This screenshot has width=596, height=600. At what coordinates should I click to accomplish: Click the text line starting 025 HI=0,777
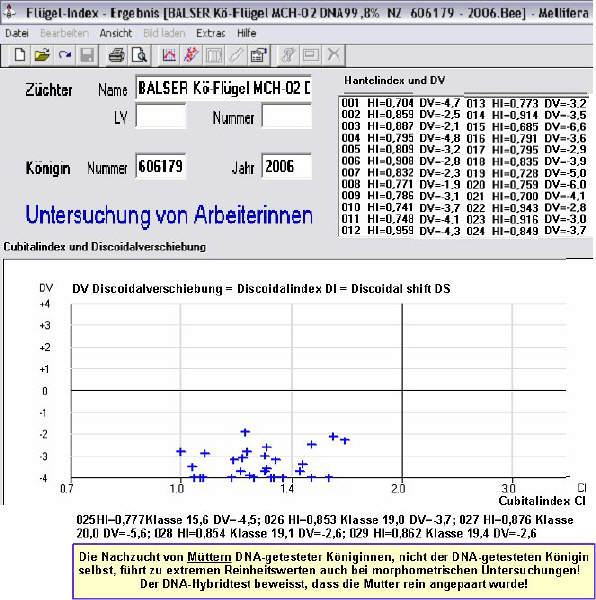325,520
